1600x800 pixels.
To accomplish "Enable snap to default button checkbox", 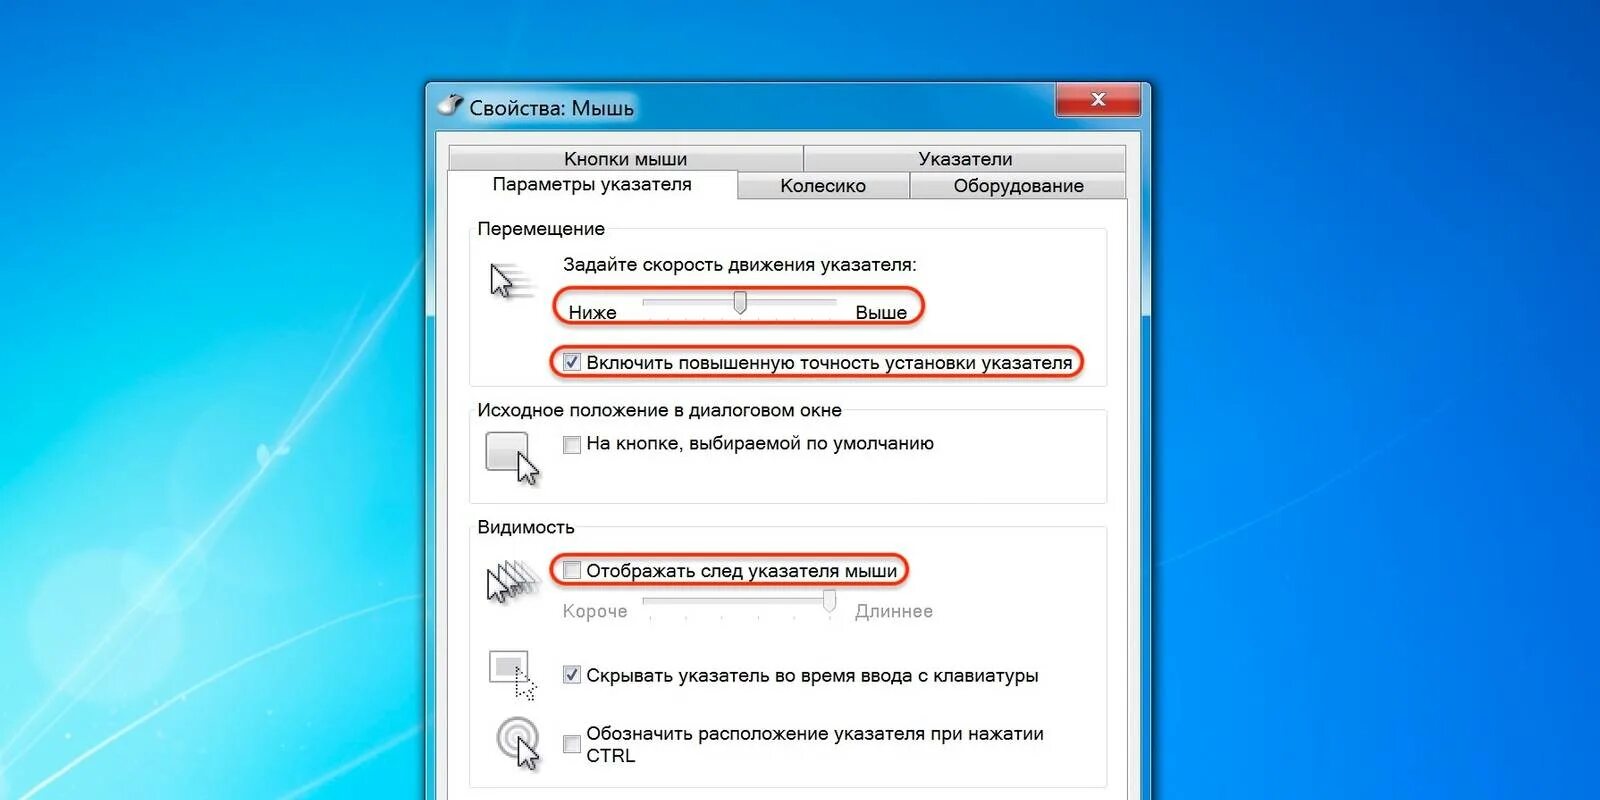I will [x=572, y=444].
